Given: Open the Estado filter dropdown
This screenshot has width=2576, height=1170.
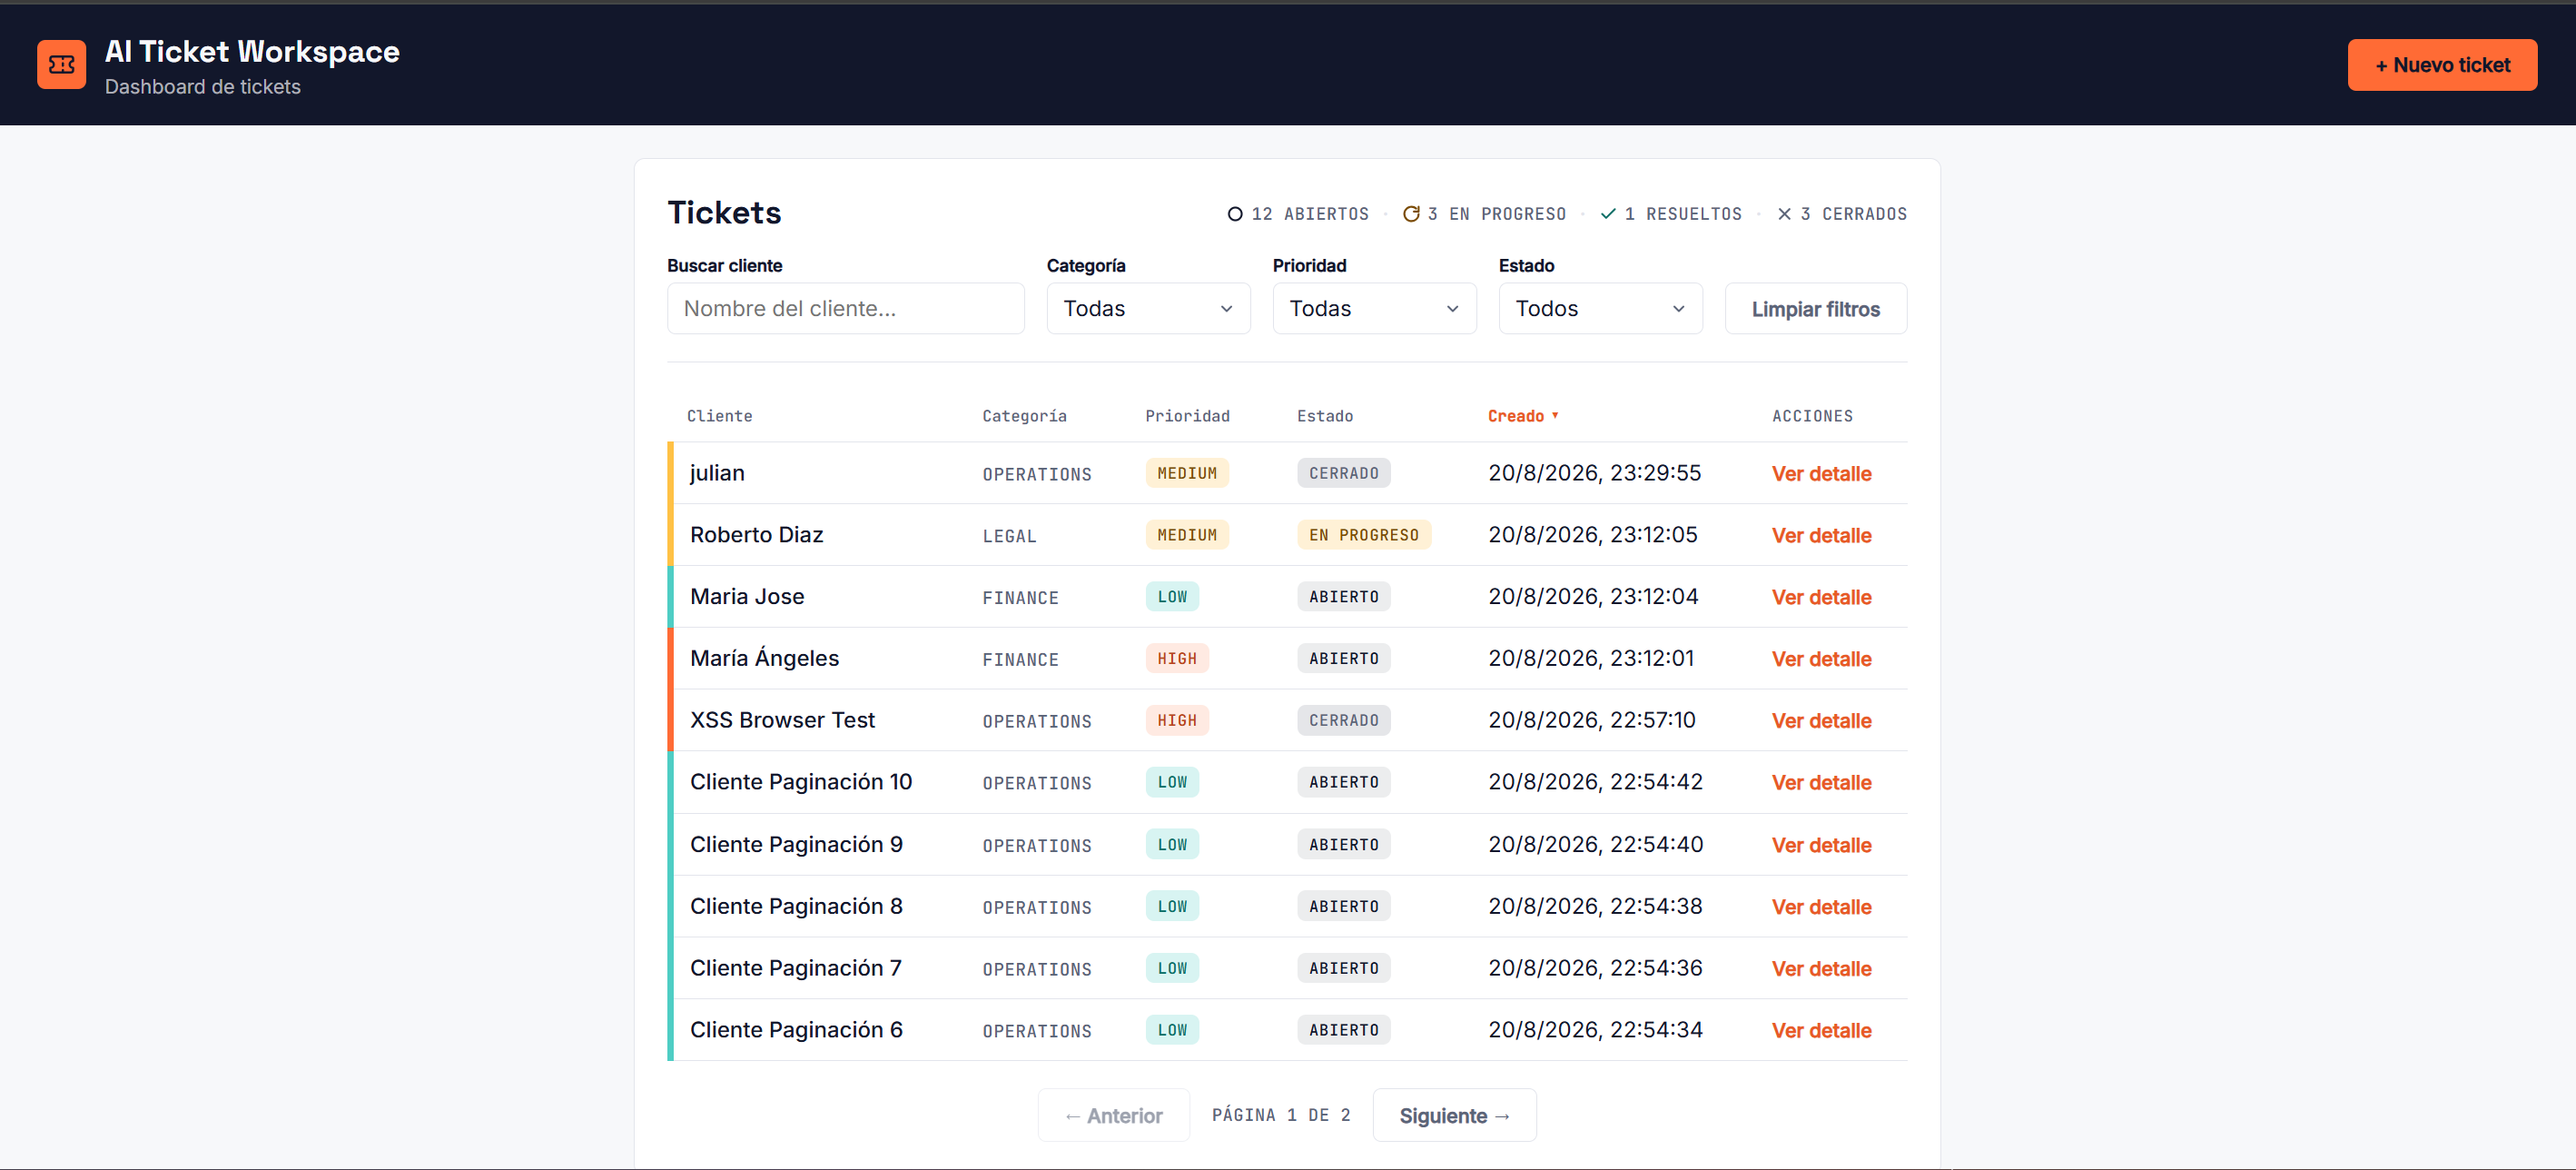Looking at the screenshot, I should [x=1600, y=308].
